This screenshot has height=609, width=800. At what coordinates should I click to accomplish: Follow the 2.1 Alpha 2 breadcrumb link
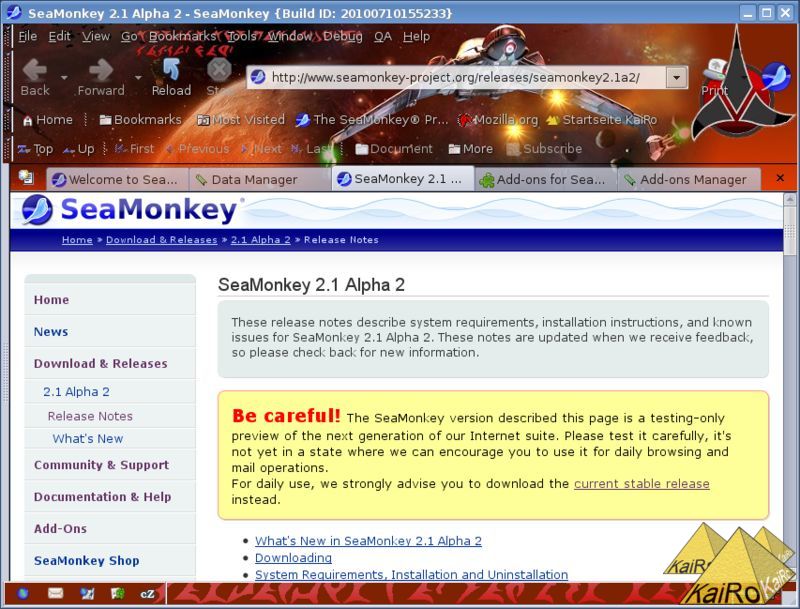(x=261, y=240)
